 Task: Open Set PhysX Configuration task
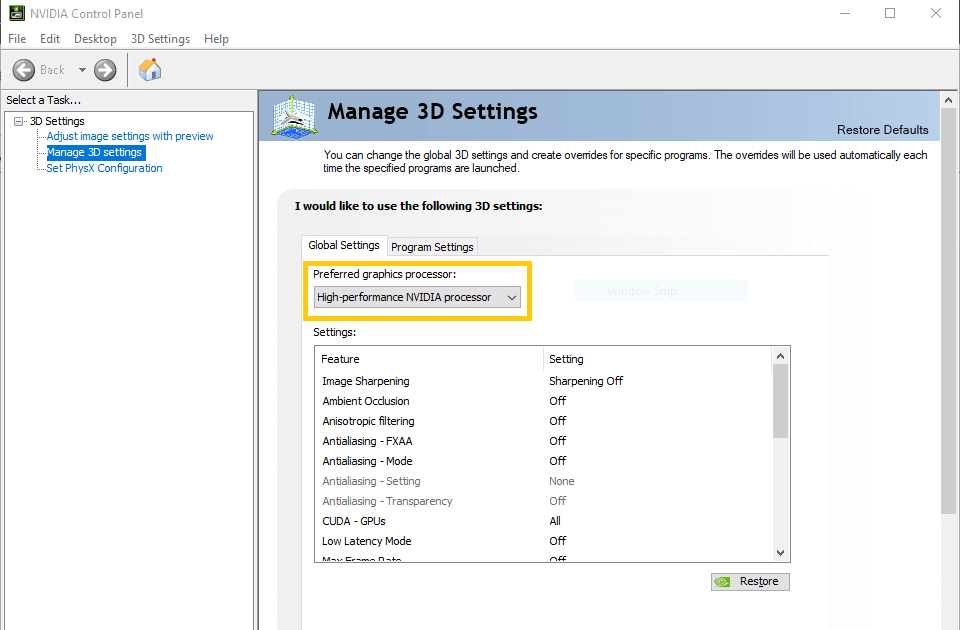pyautogui.click(x=104, y=168)
